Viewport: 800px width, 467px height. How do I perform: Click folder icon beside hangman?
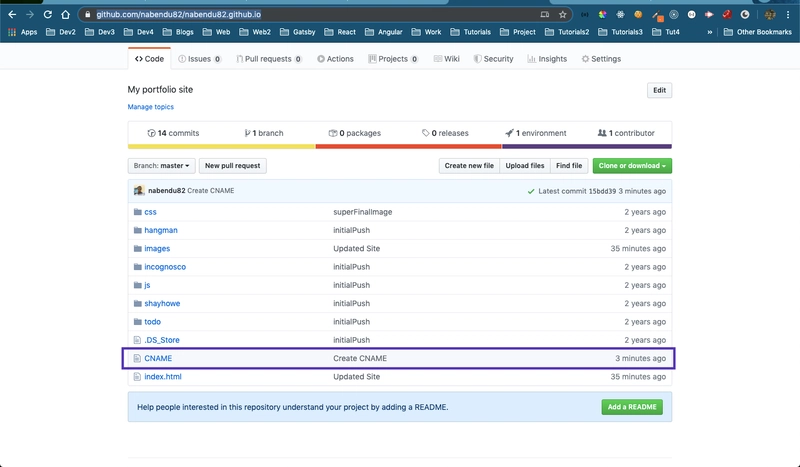137,230
